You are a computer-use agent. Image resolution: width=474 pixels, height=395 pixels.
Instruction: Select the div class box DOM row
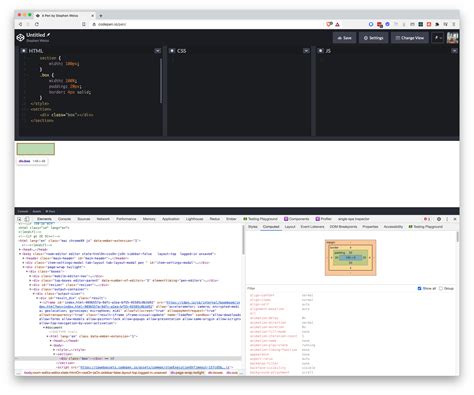128,359
